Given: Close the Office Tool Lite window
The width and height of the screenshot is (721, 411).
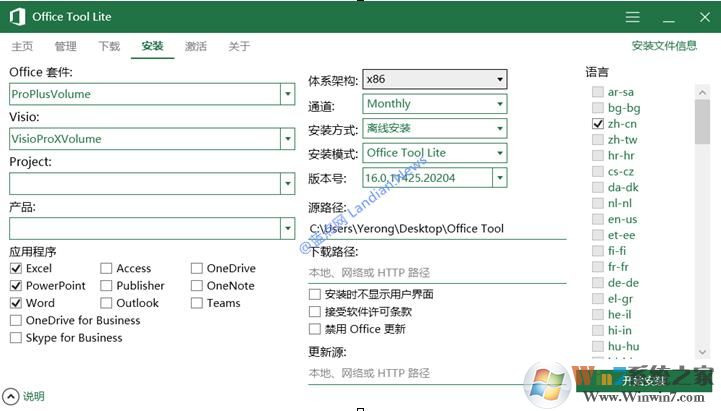Looking at the screenshot, I should click(x=702, y=17).
